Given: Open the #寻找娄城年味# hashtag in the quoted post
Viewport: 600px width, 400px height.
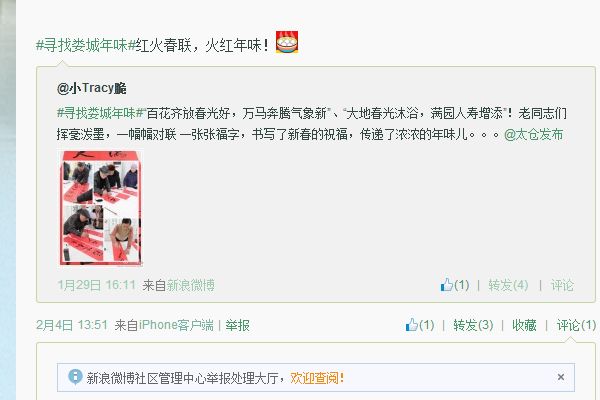Looking at the screenshot, I should pyautogui.click(x=101, y=113).
